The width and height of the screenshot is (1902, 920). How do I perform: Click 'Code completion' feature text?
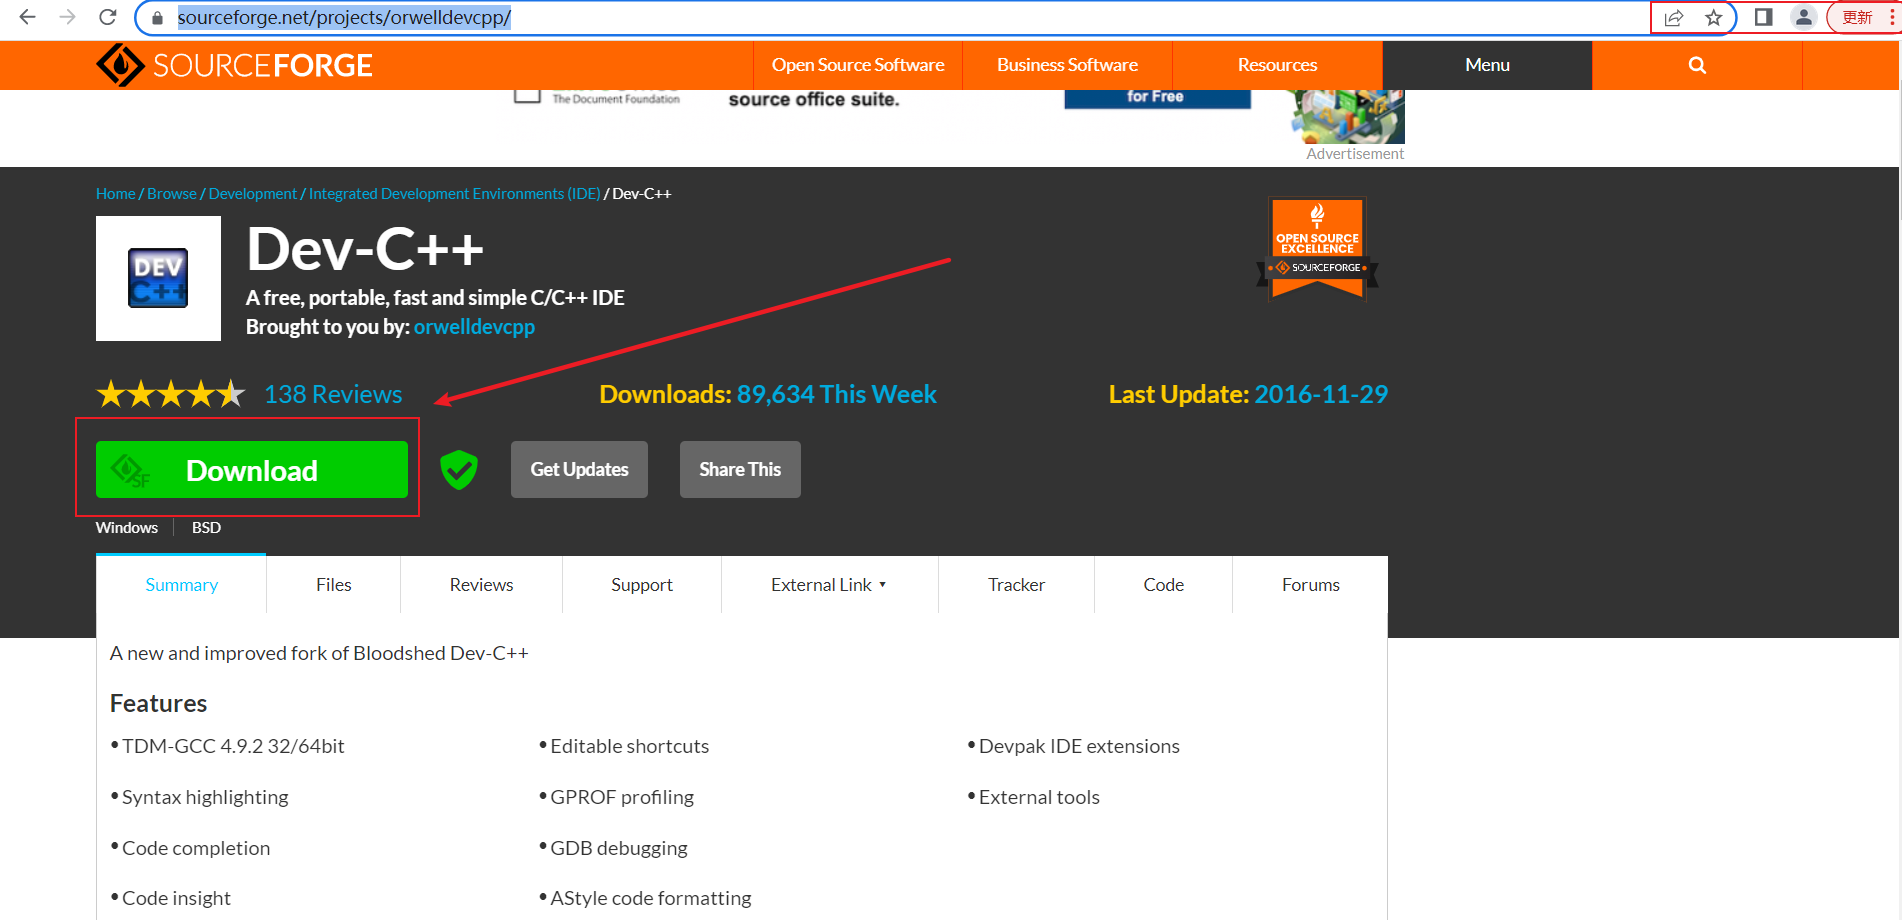[x=196, y=848]
